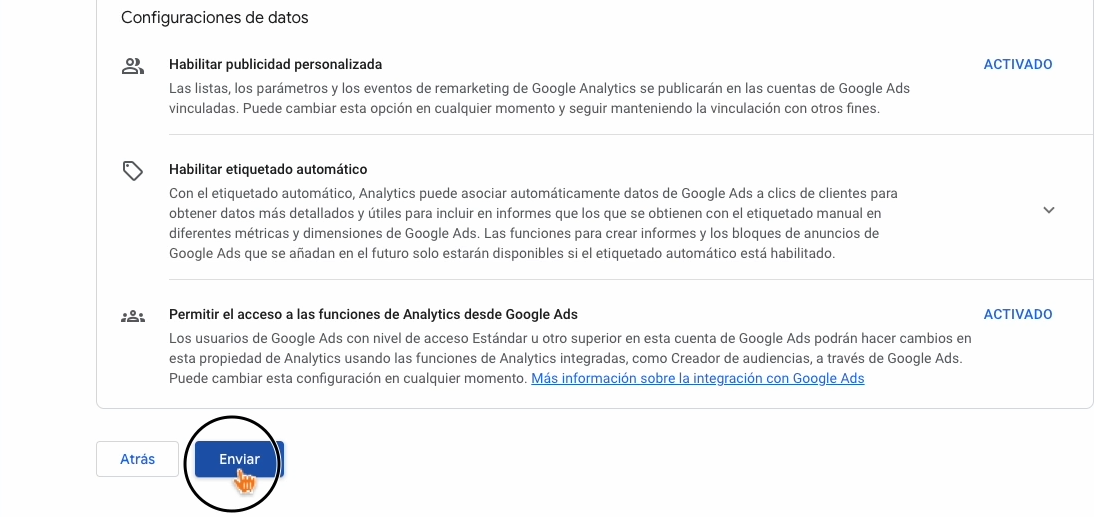The width and height of the screenshot is (1094, 517).
Task: Click the group icon beside Analytics access setting
Action: [x=133, y=317]
